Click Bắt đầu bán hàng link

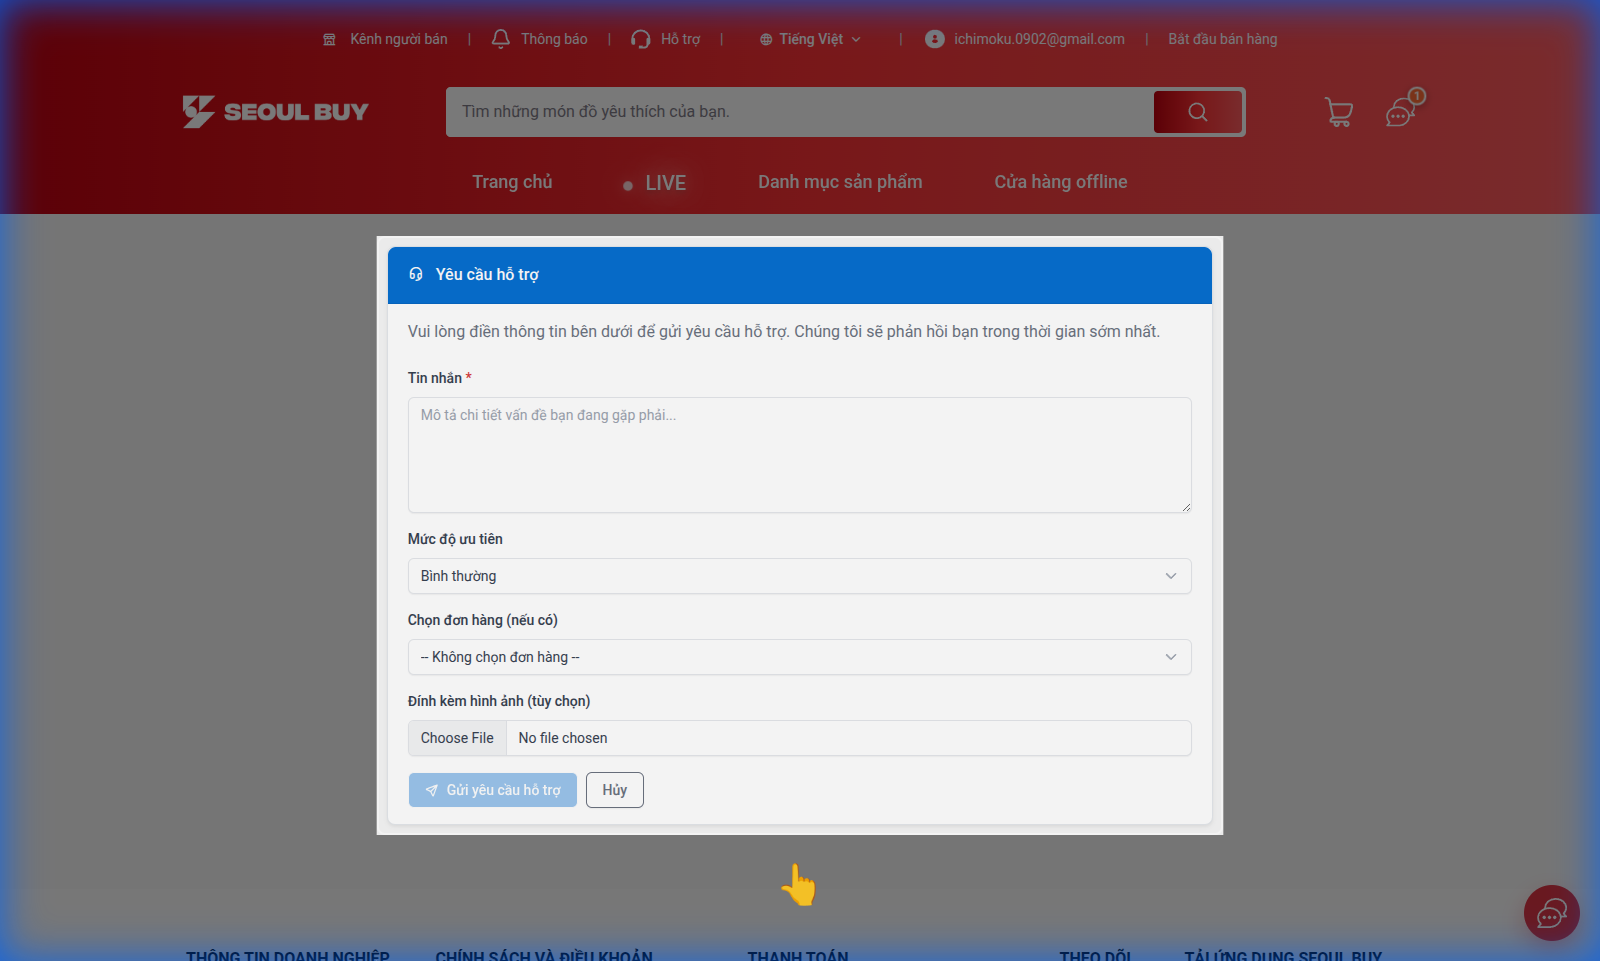[1222, 39]
